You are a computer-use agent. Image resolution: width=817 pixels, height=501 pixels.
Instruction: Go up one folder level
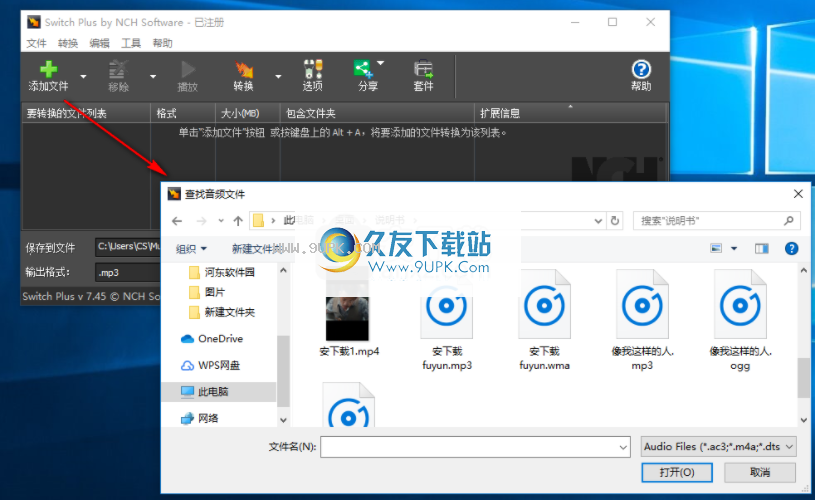coord(238,221)
